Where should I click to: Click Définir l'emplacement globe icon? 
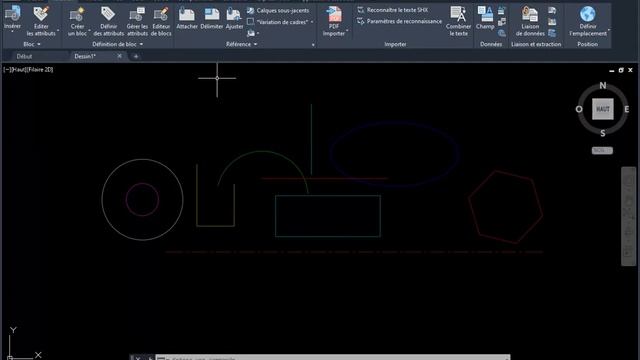point(587,14)
